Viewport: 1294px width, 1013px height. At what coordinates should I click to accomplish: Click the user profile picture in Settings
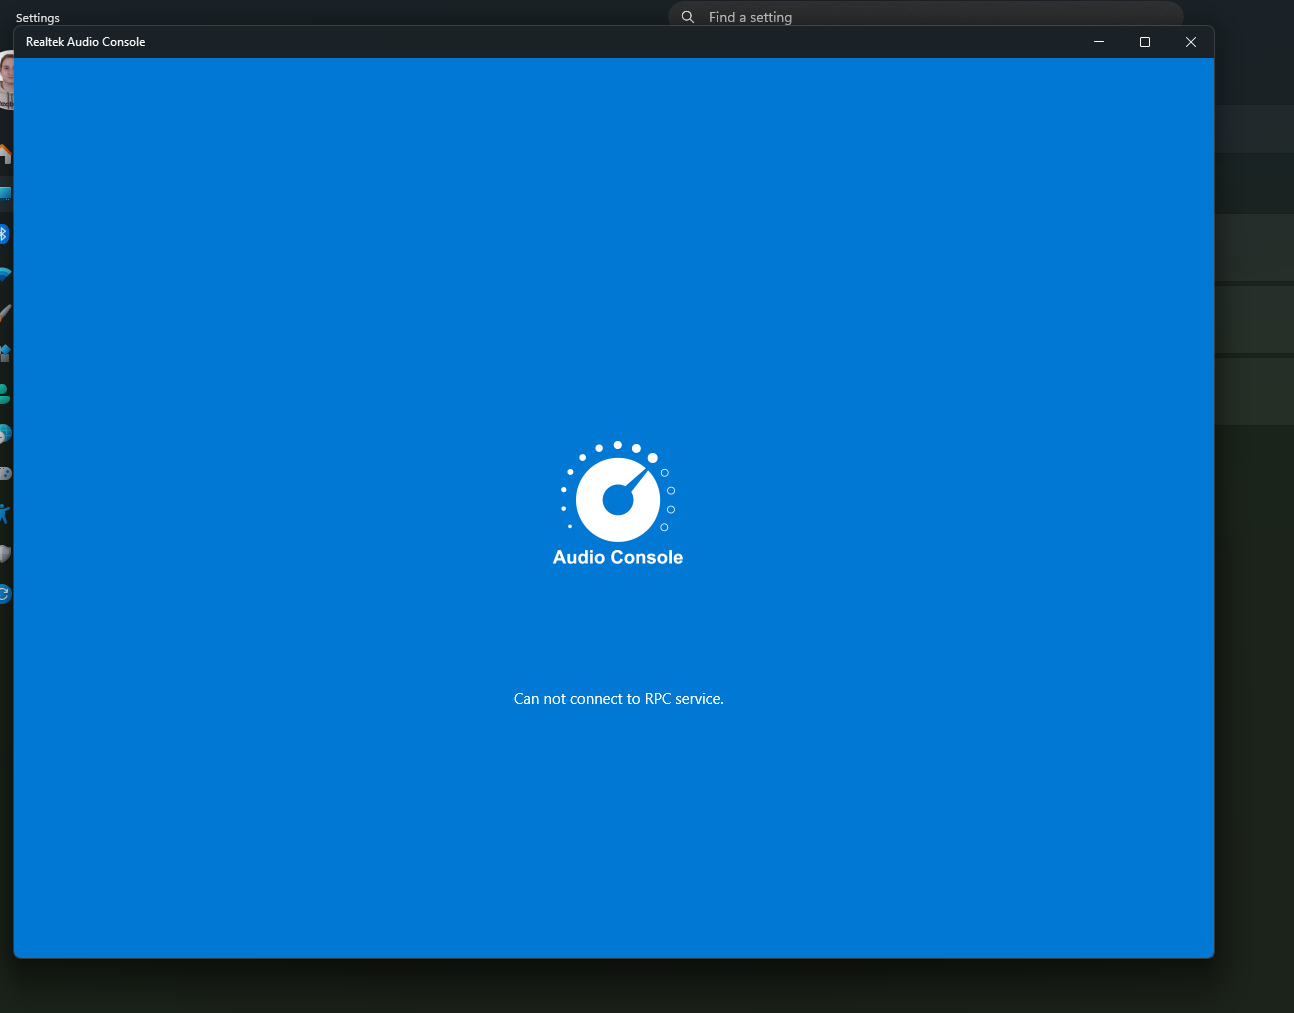click(x=6, y=80)
